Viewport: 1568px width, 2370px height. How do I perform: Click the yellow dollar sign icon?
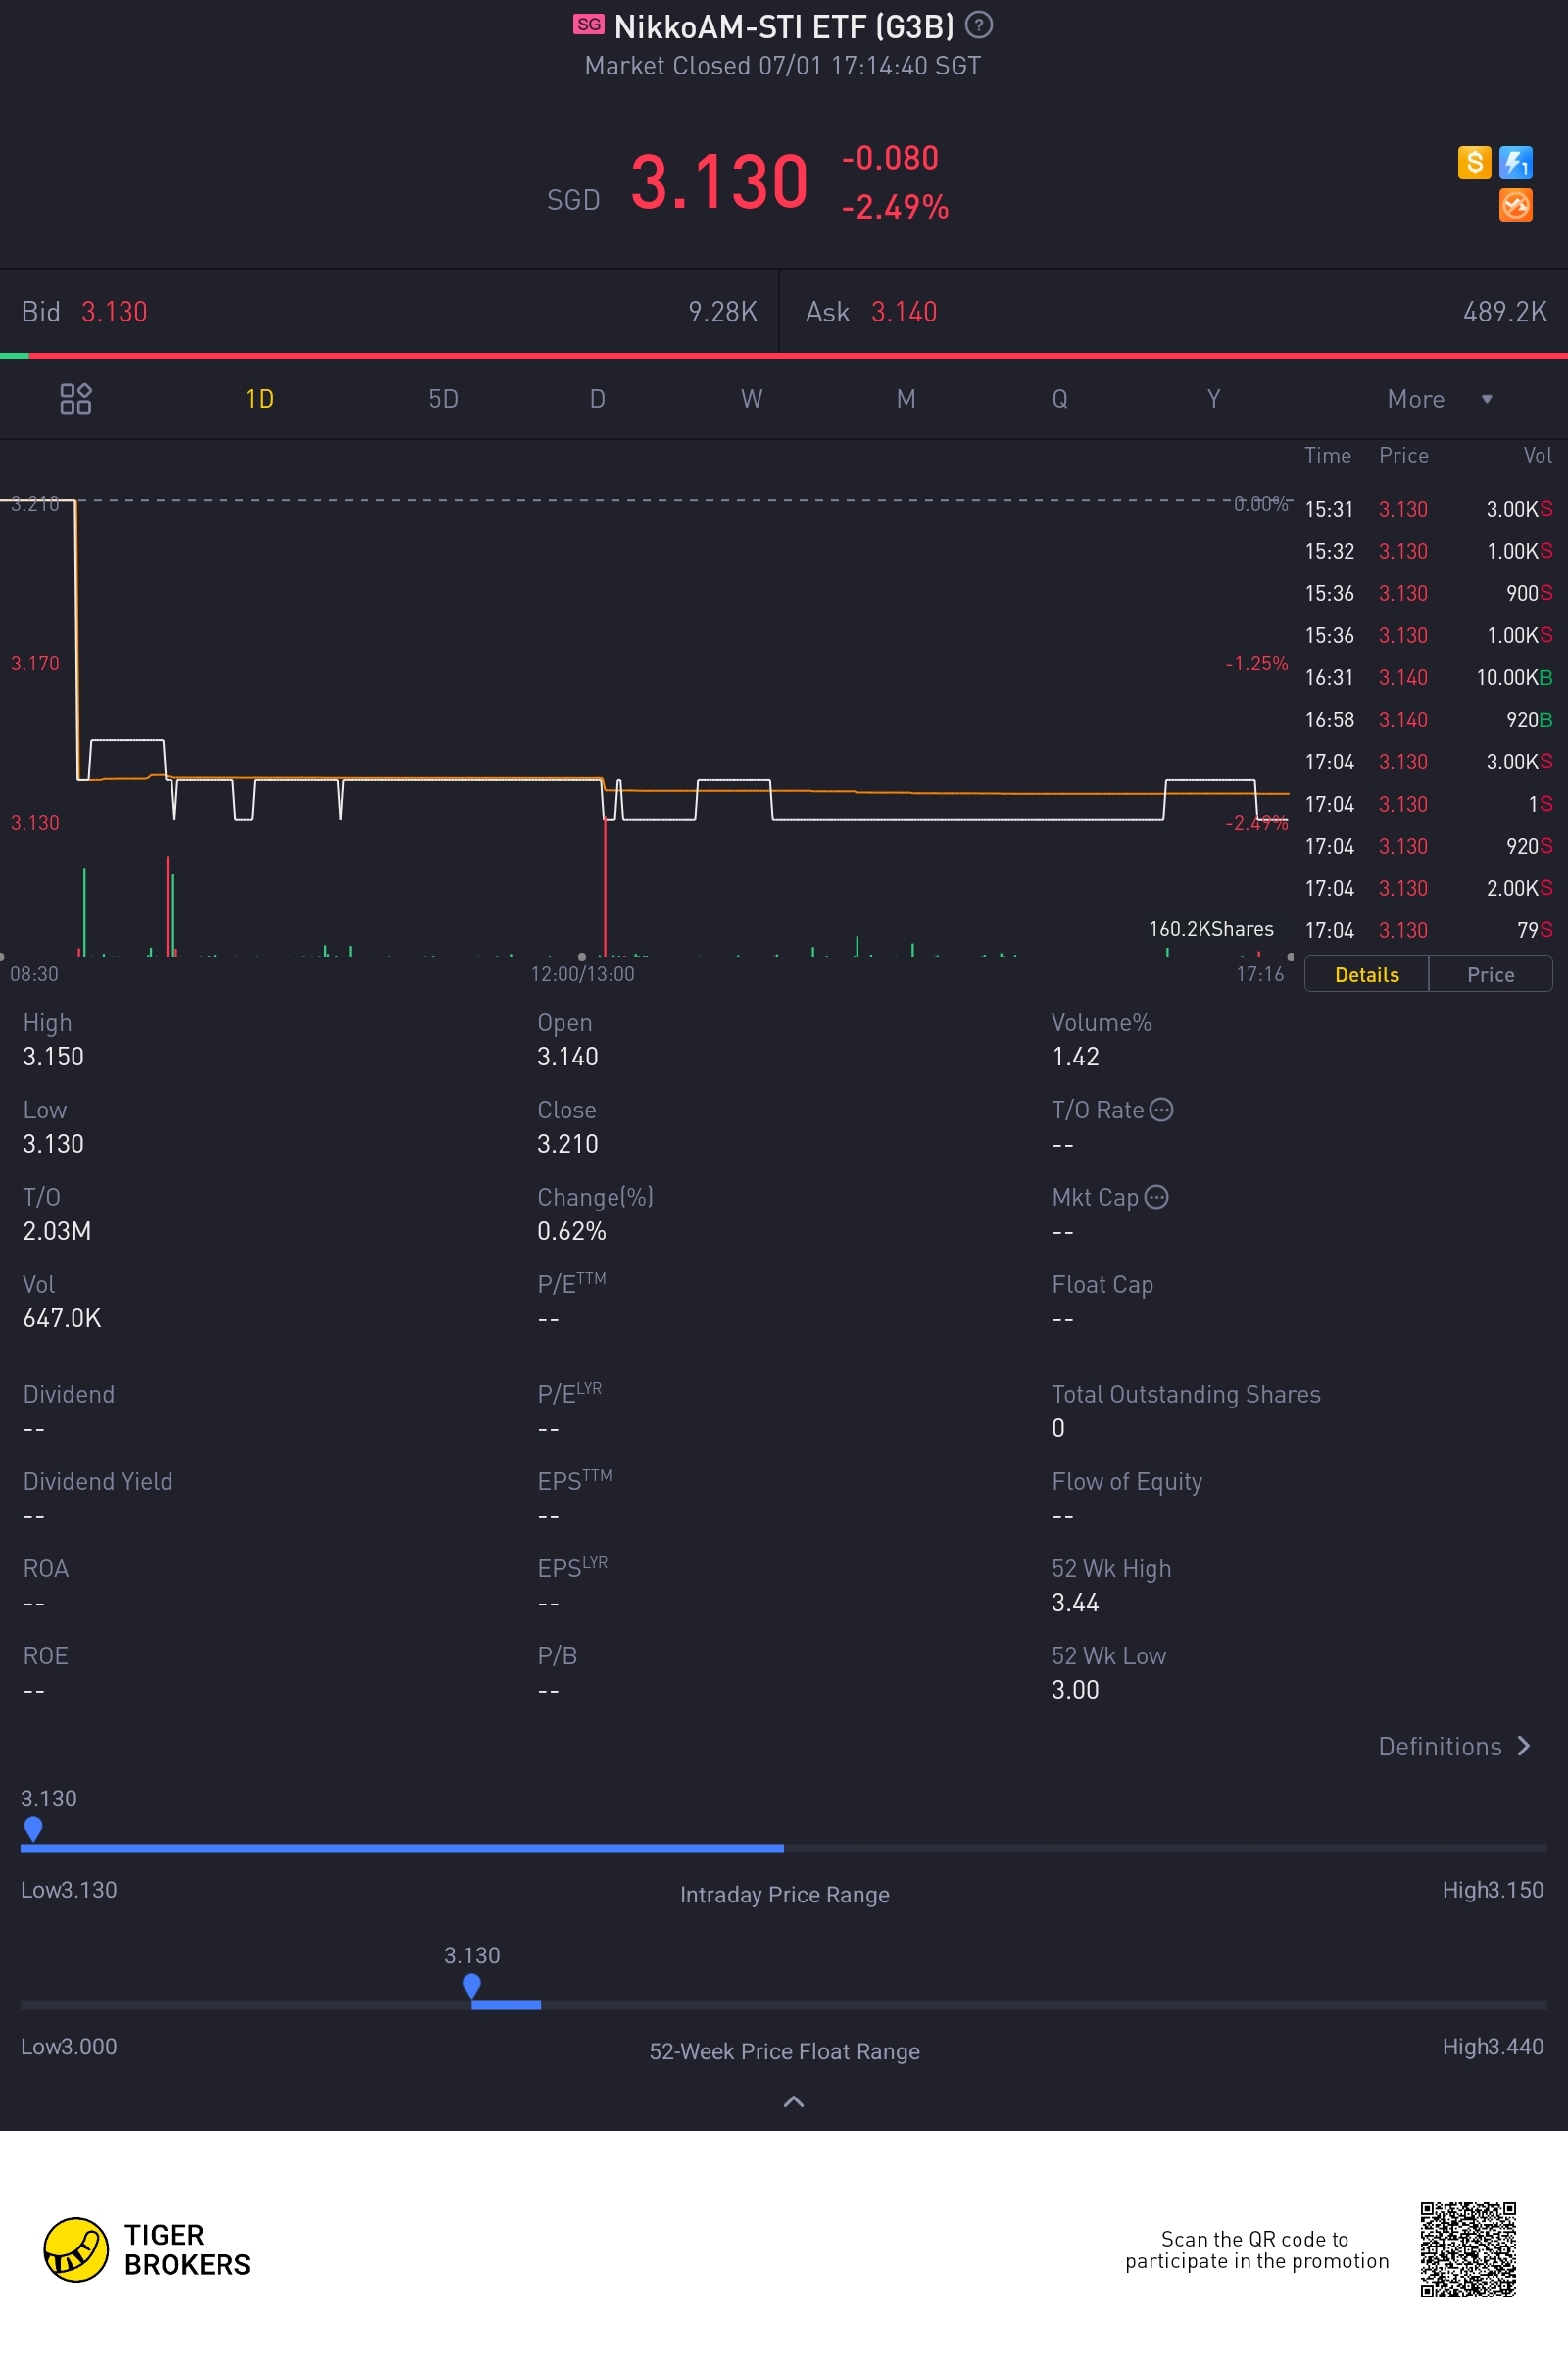pos(1474,162)
